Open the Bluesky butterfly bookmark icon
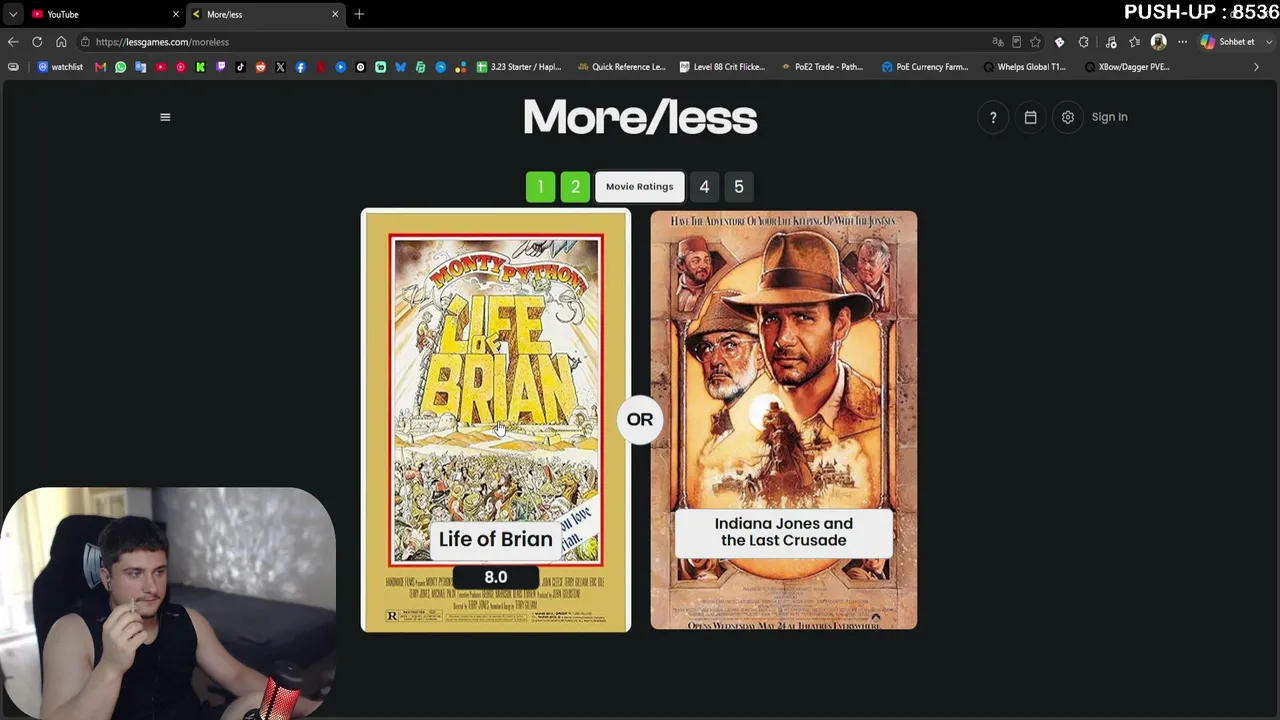1280x720 pixels. tap(400, 67)
